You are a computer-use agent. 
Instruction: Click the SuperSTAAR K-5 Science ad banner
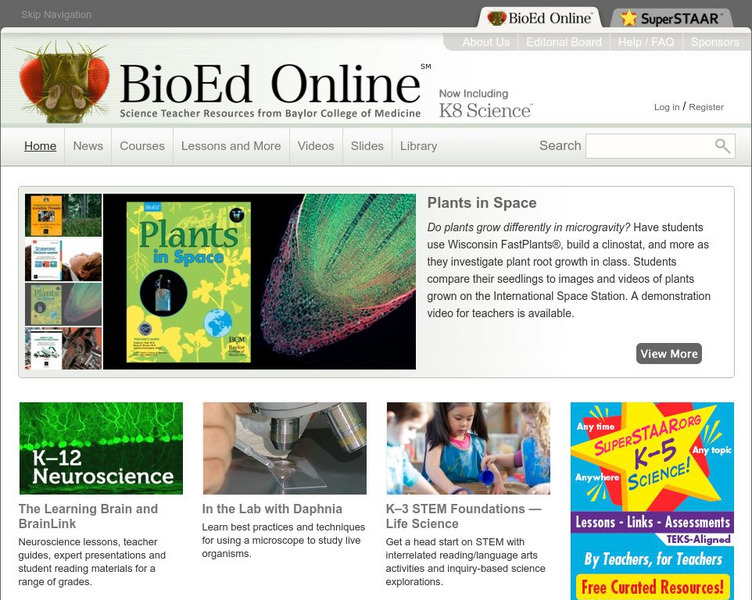pyautogui.click(x=652, y=501)
